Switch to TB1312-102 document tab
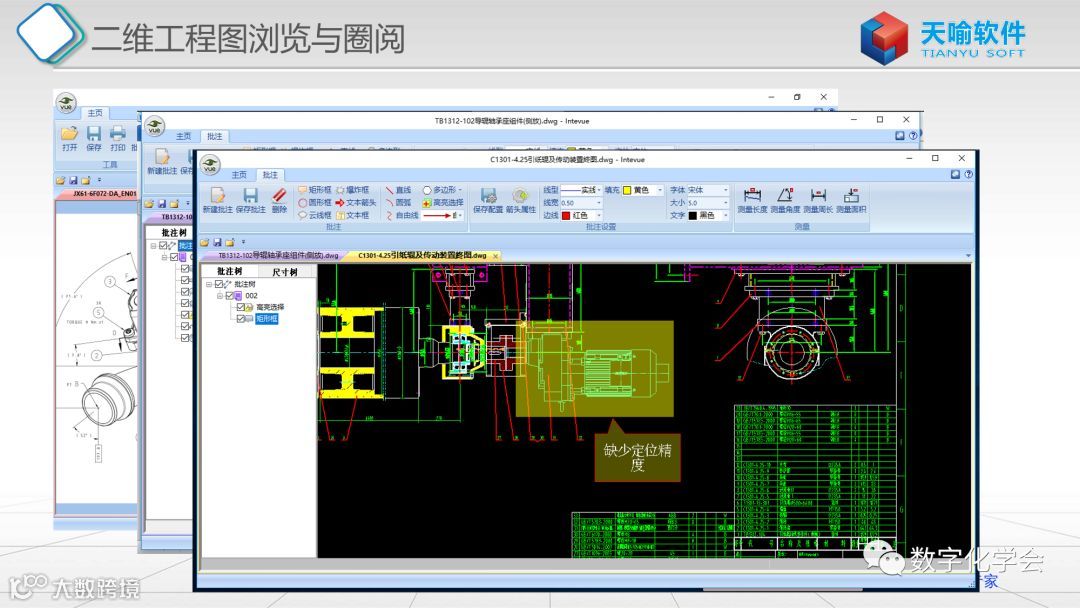The image size is (1080, 608). click(x=278, y=255)
